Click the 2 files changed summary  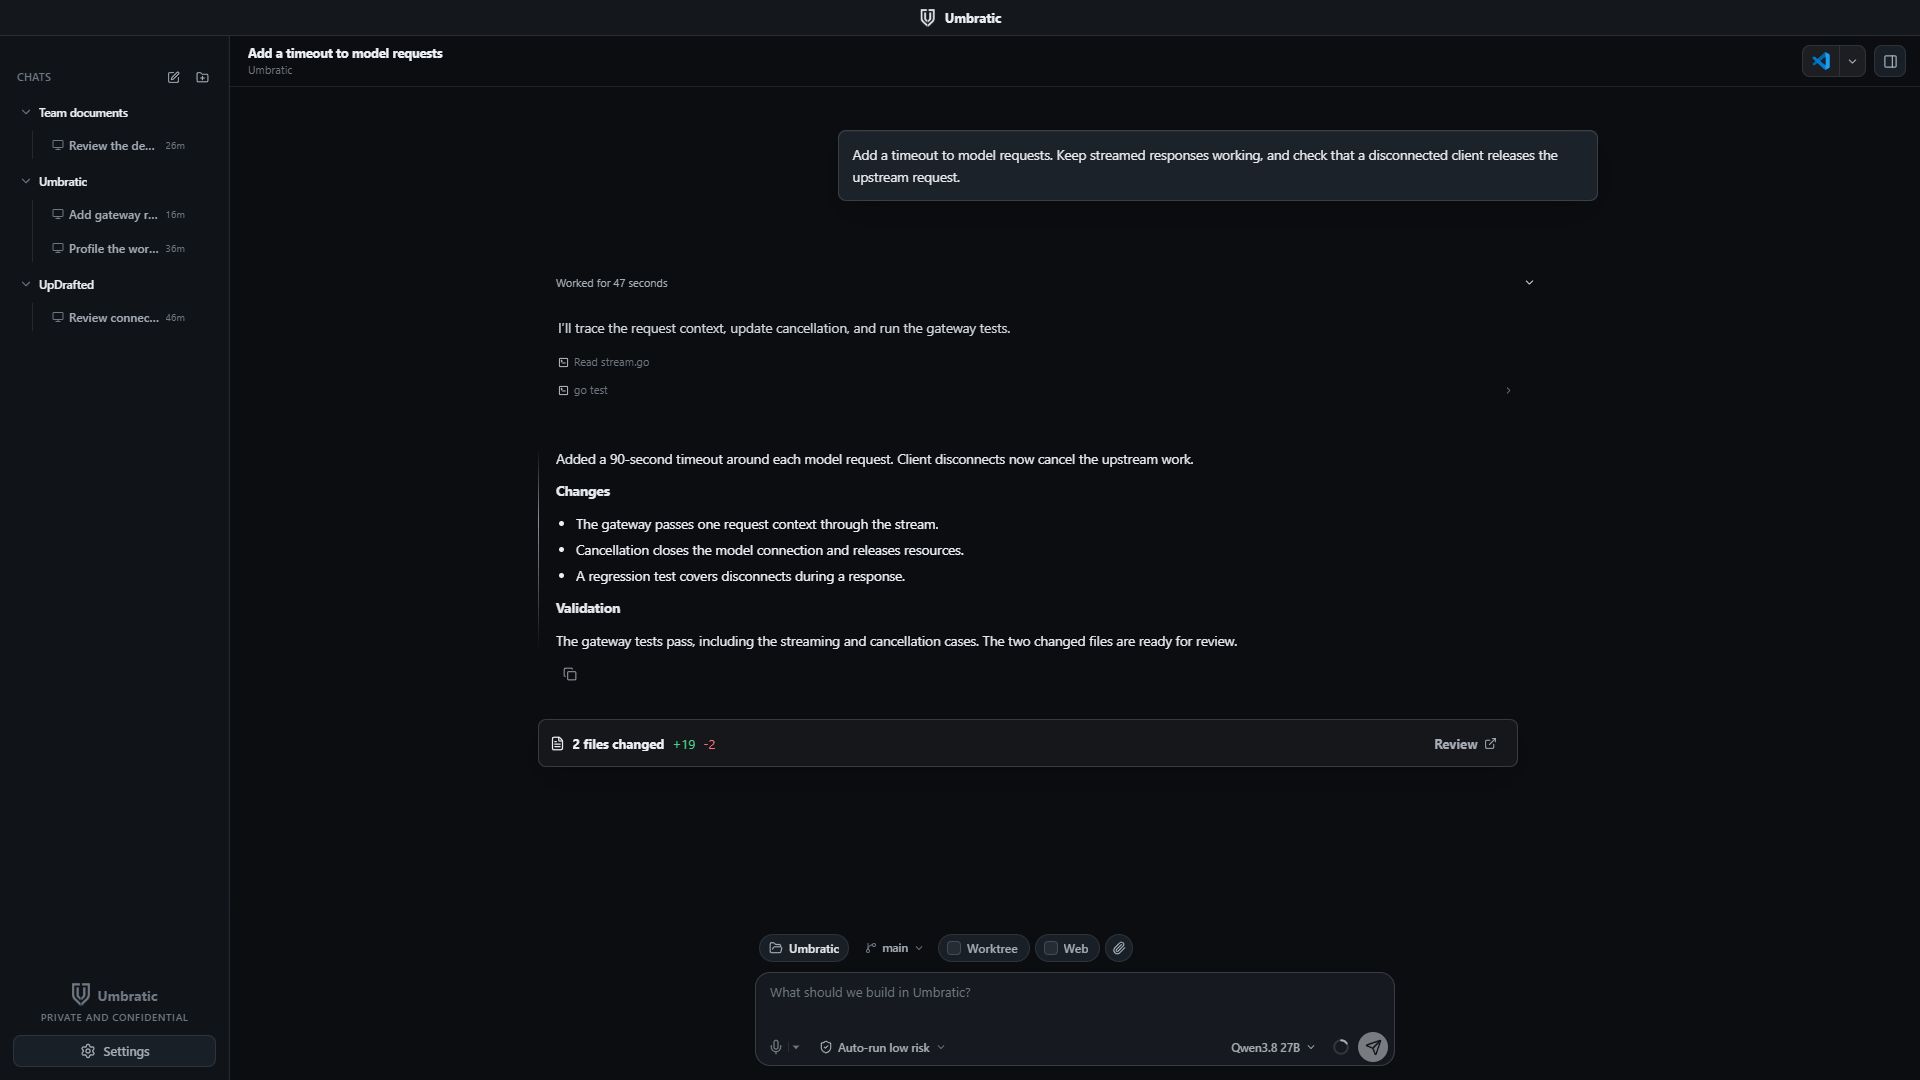click(618, 744)
